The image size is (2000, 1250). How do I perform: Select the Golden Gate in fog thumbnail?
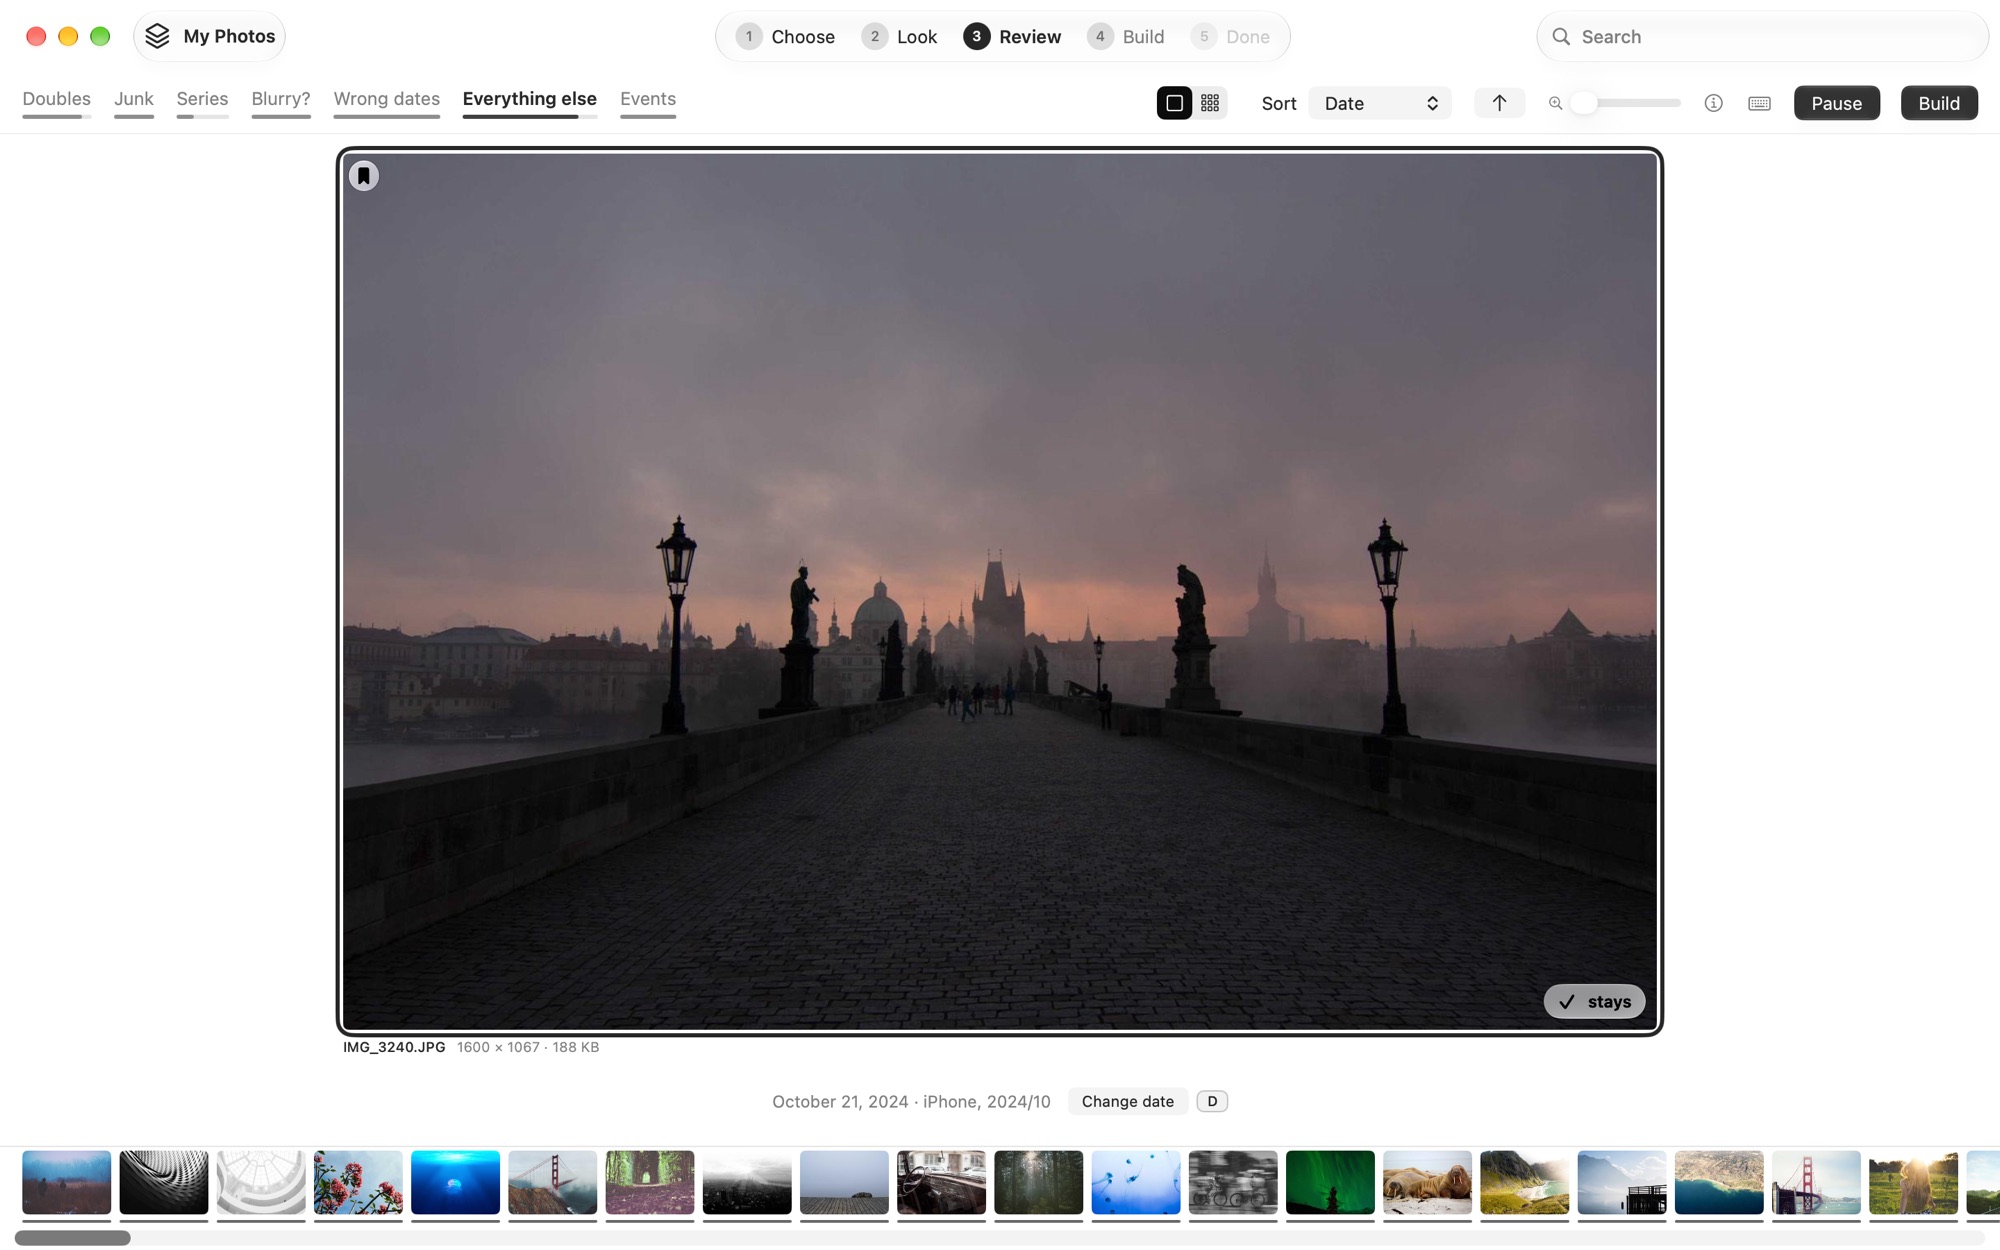(x=552, y=1183)
